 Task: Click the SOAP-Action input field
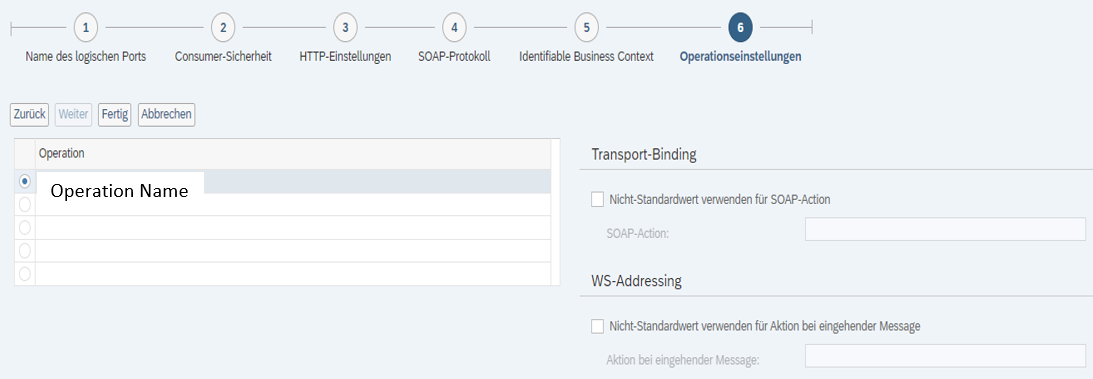tap(945, 229)
